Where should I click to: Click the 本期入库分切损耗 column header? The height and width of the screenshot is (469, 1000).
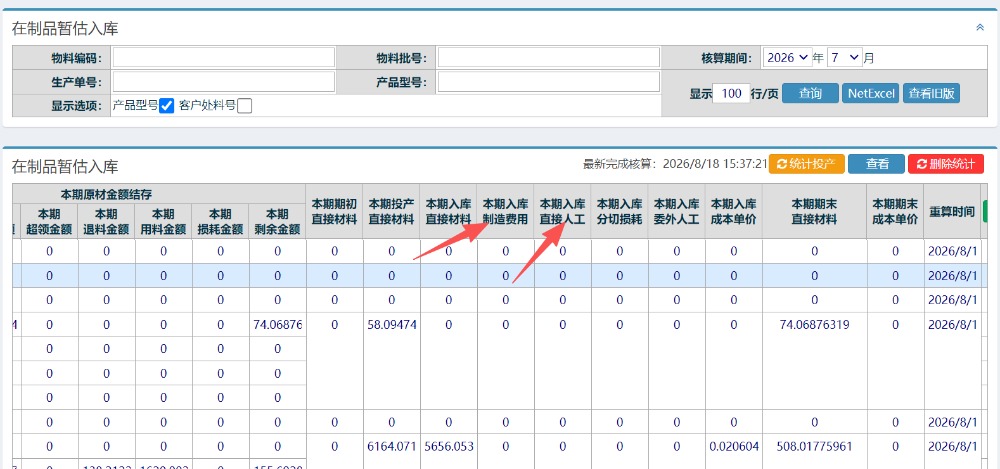coord(619,211)
